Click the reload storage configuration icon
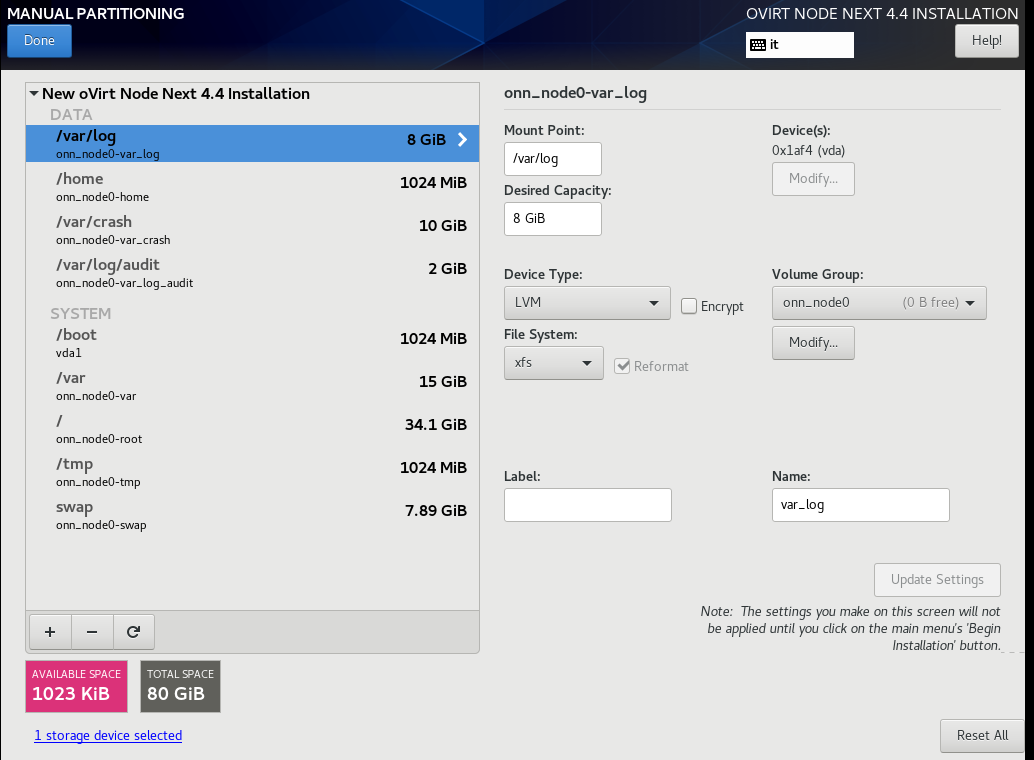 [x=133, y=632]
